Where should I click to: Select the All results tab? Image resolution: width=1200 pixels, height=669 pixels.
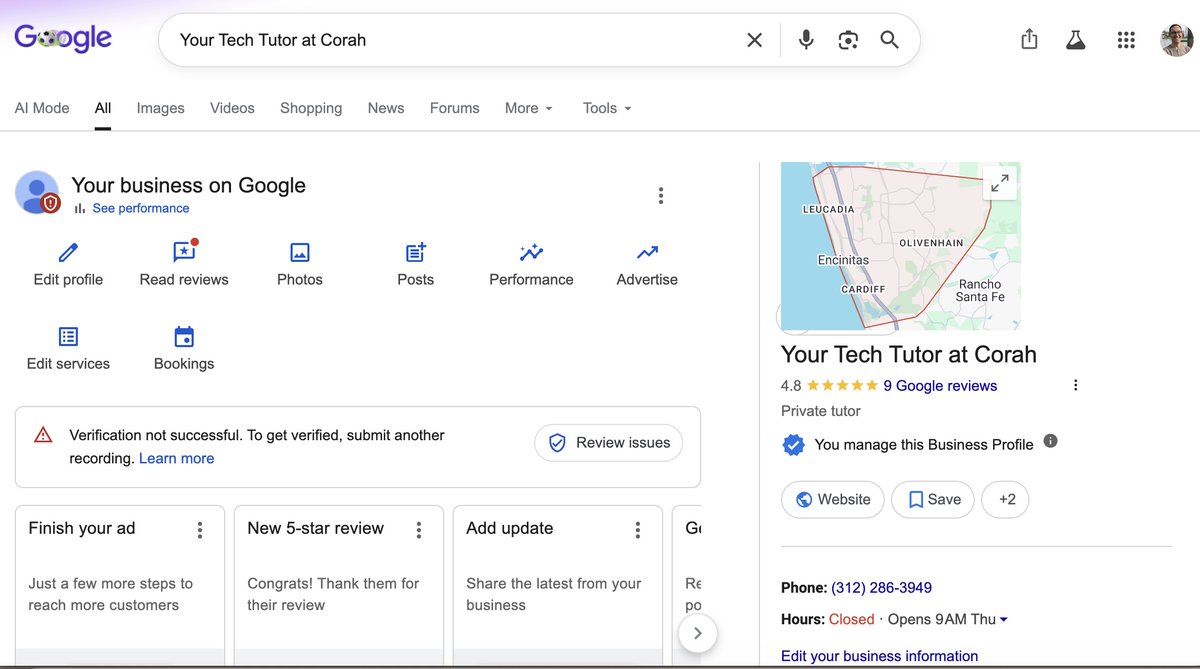coord(103,108)
